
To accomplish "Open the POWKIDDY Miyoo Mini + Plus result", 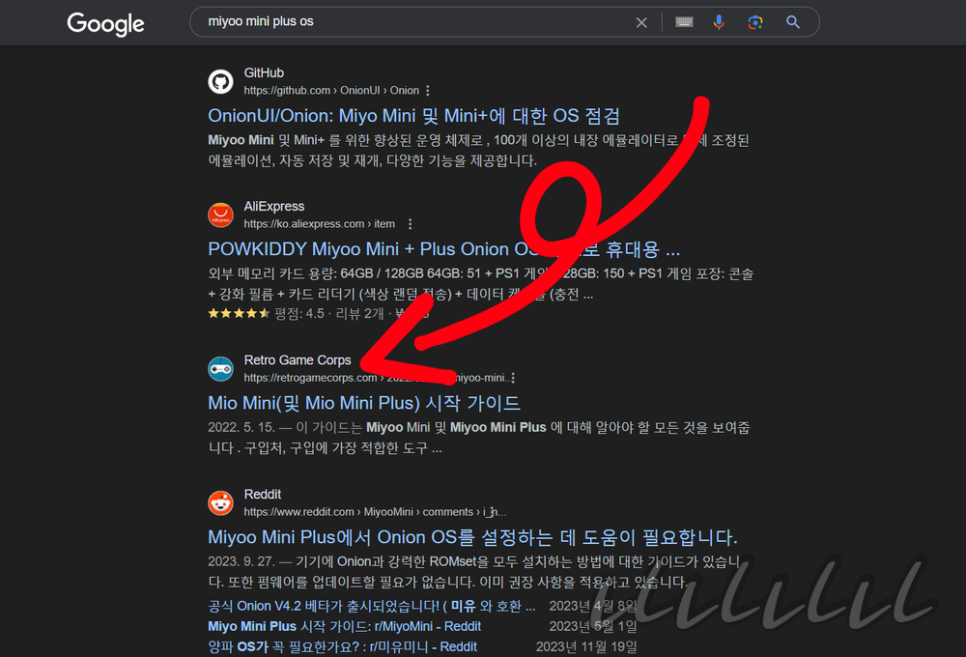I will click(x=444, y=249).
